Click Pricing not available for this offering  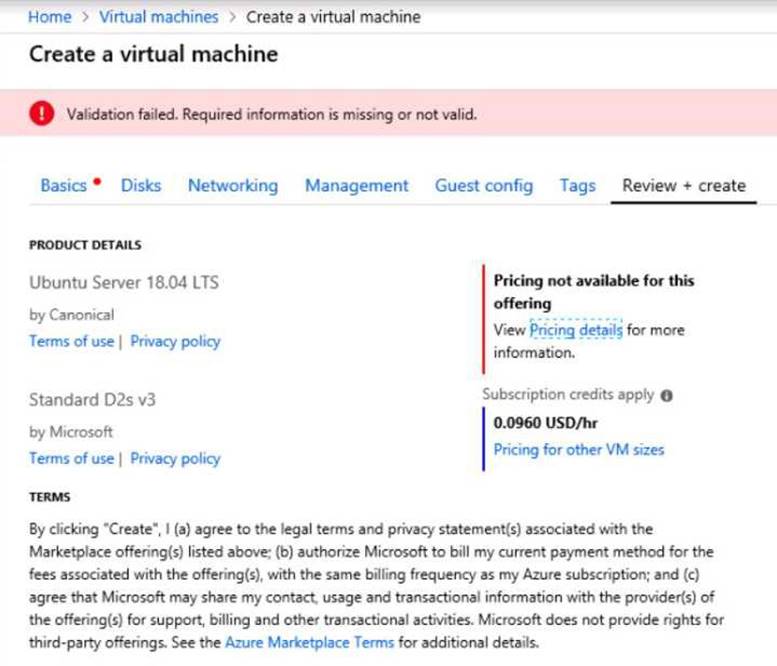pyautogui.click(x=594, y=291)
